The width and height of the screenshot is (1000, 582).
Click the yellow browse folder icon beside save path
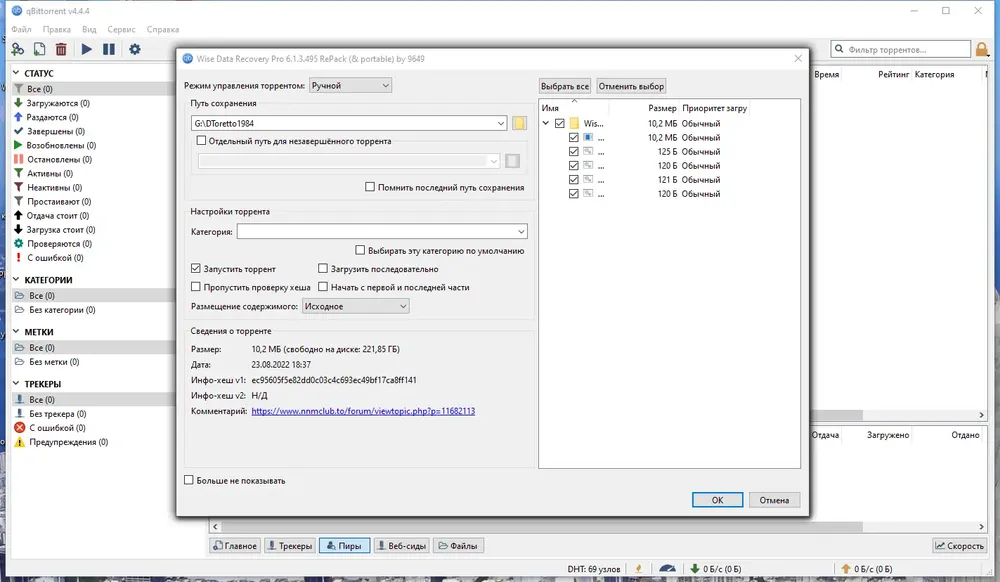point(519,123)
